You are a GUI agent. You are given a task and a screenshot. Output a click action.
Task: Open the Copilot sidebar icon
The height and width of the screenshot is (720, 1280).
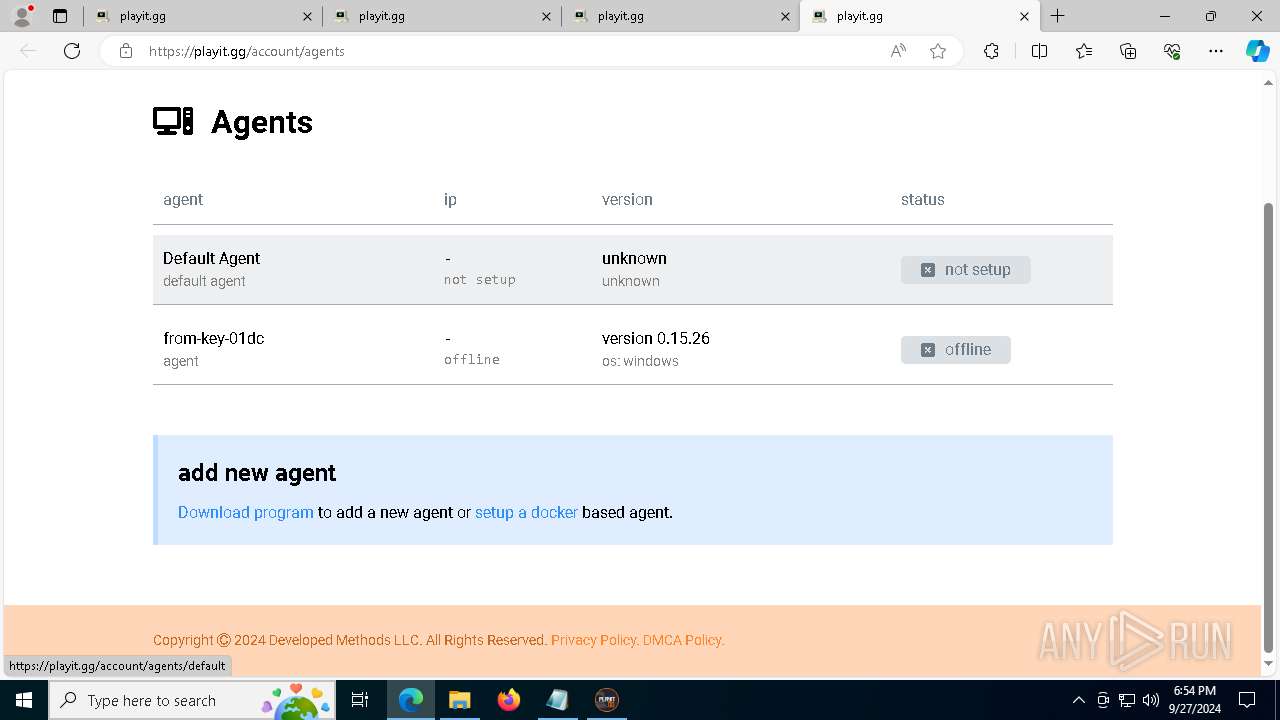coord(1257,51)
